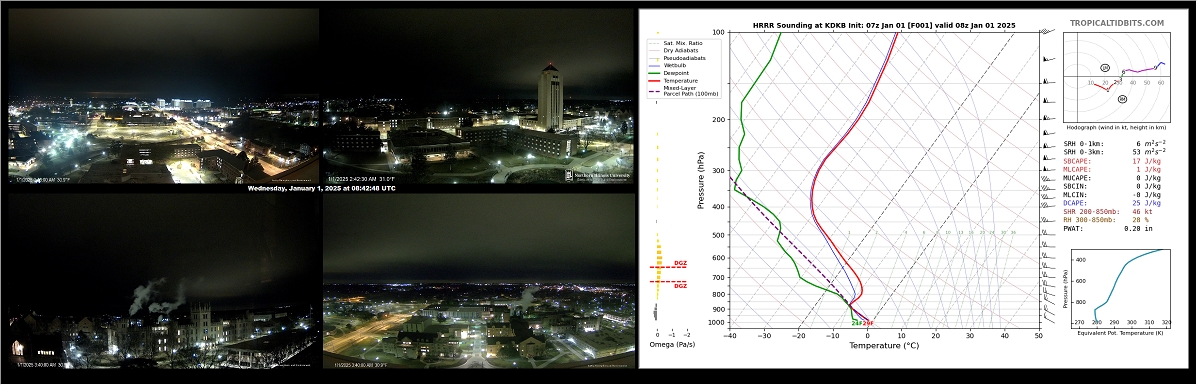Click the Wednesday January 1 UTC timestamp
The height and width of the screenshot is (385, 1197).
(x=321, y=188)
